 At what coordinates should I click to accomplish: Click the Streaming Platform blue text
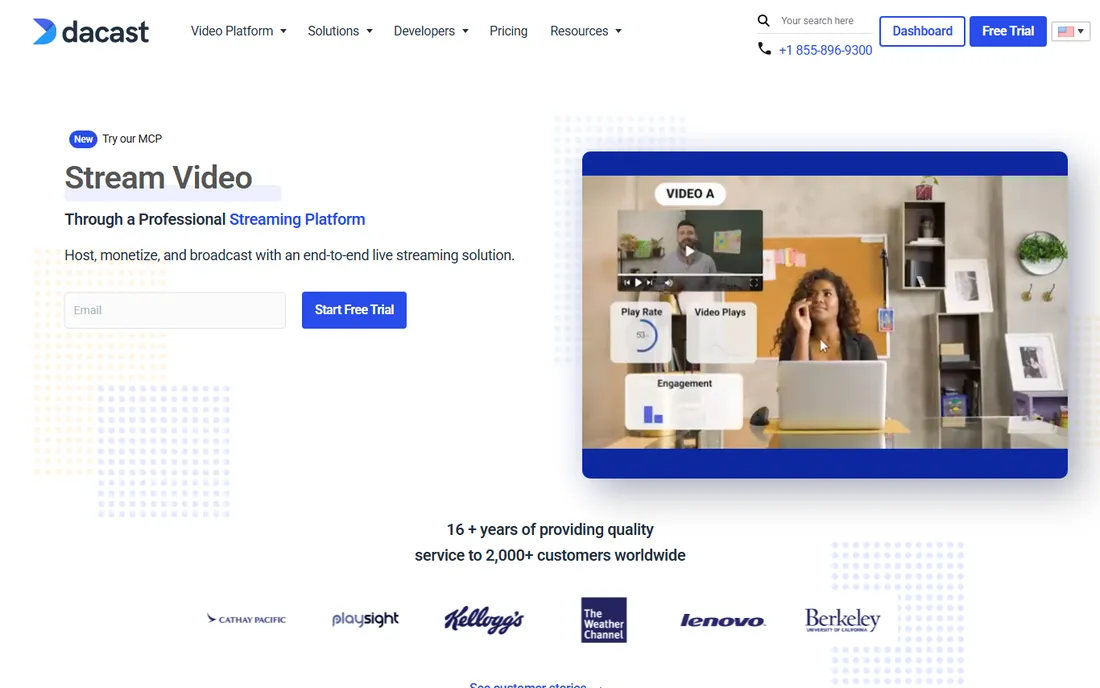pyautogui.click(x=297, y=220)
